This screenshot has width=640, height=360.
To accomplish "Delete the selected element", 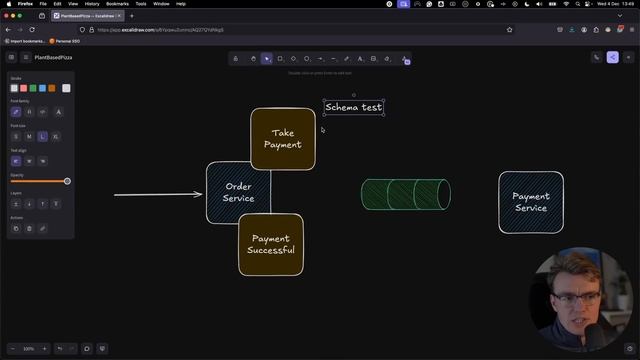I will pyautogui.click(x=29, y=229).
